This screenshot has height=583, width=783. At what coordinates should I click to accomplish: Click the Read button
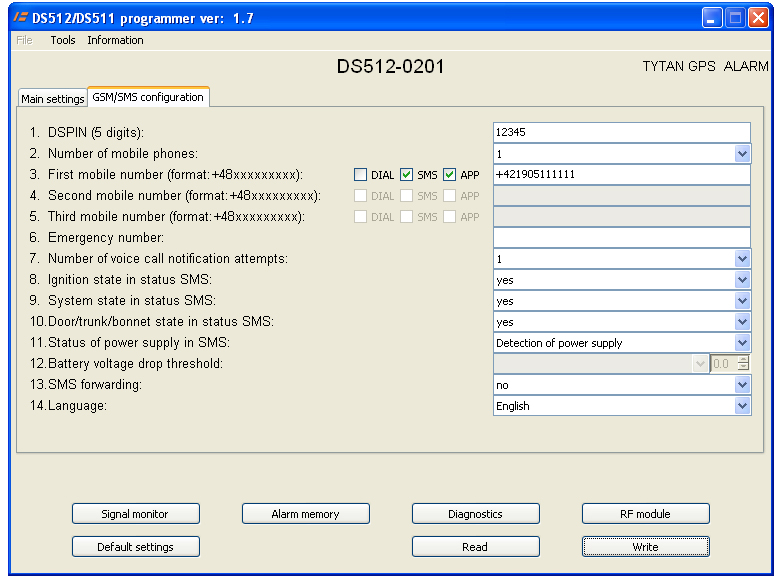475,547
